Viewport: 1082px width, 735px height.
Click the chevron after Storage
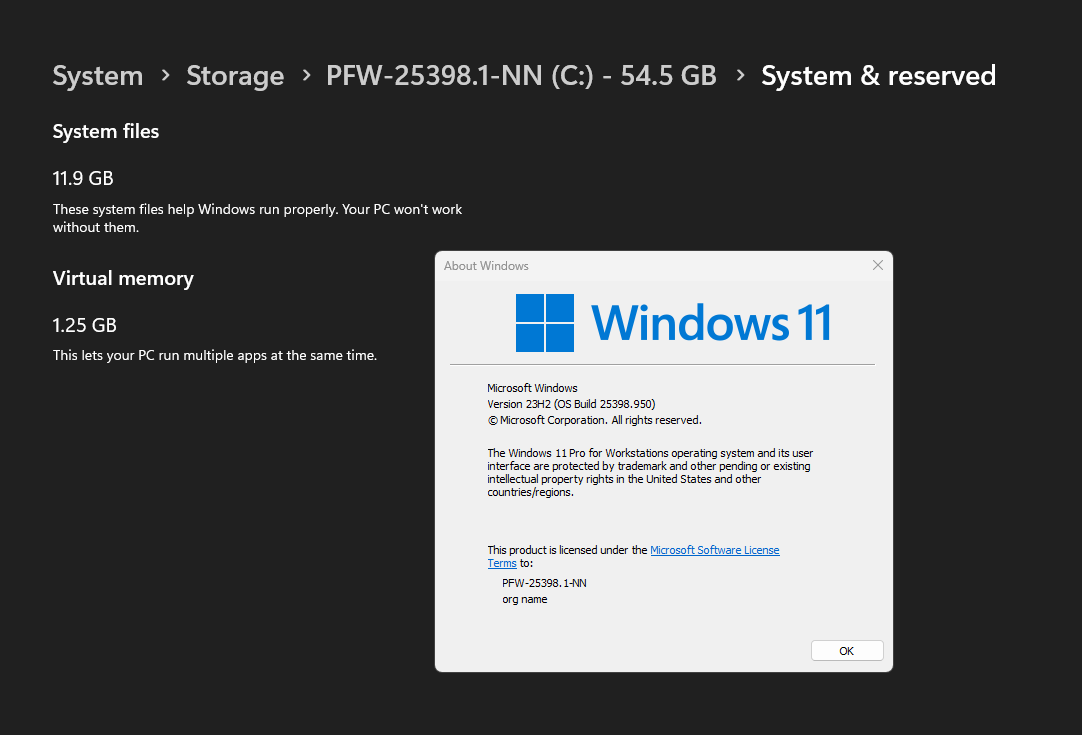click(x=306, y=75)
